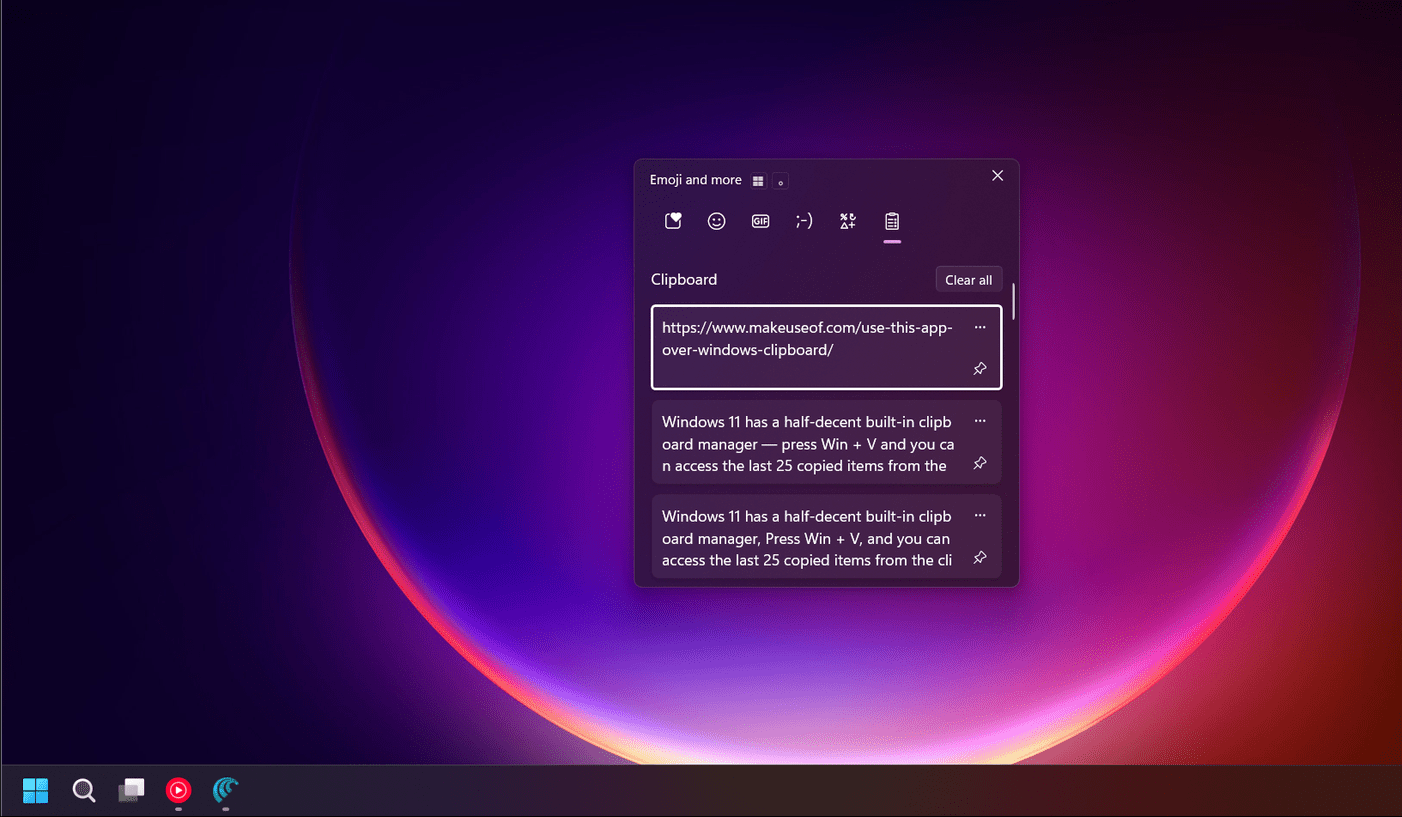Click the grid icon beside Emoji and more
This screenshot has width=1402, height=817.
coord(757,180)
